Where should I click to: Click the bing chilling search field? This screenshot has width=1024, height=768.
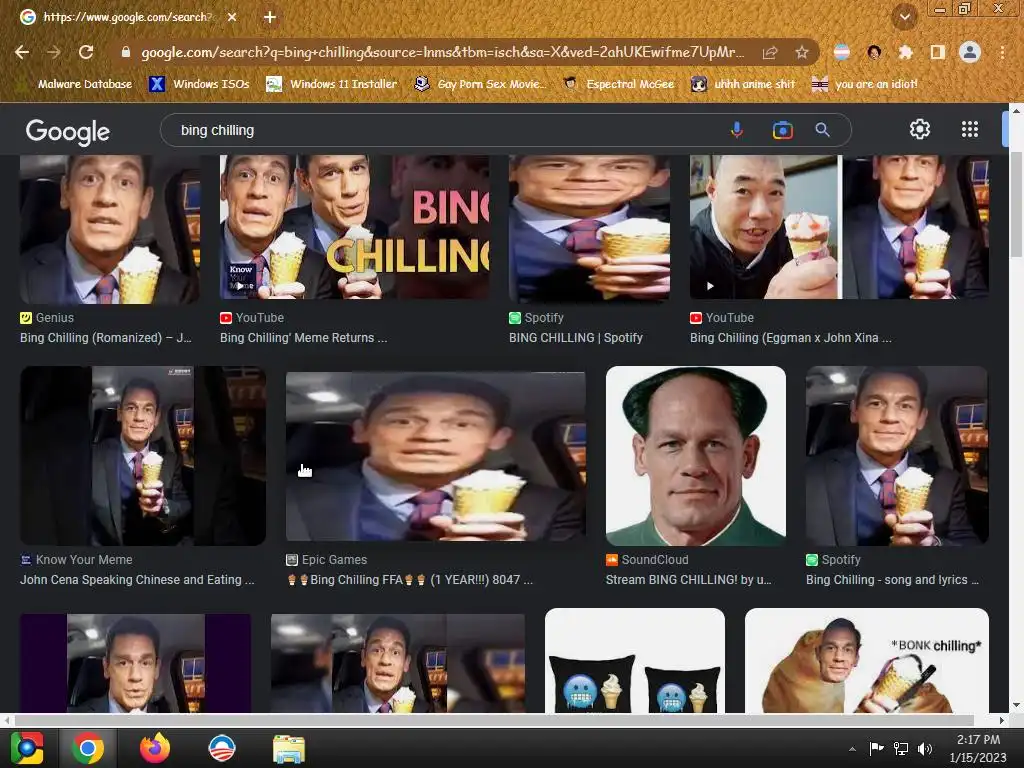pyautogui.click(x=444, y=130)
